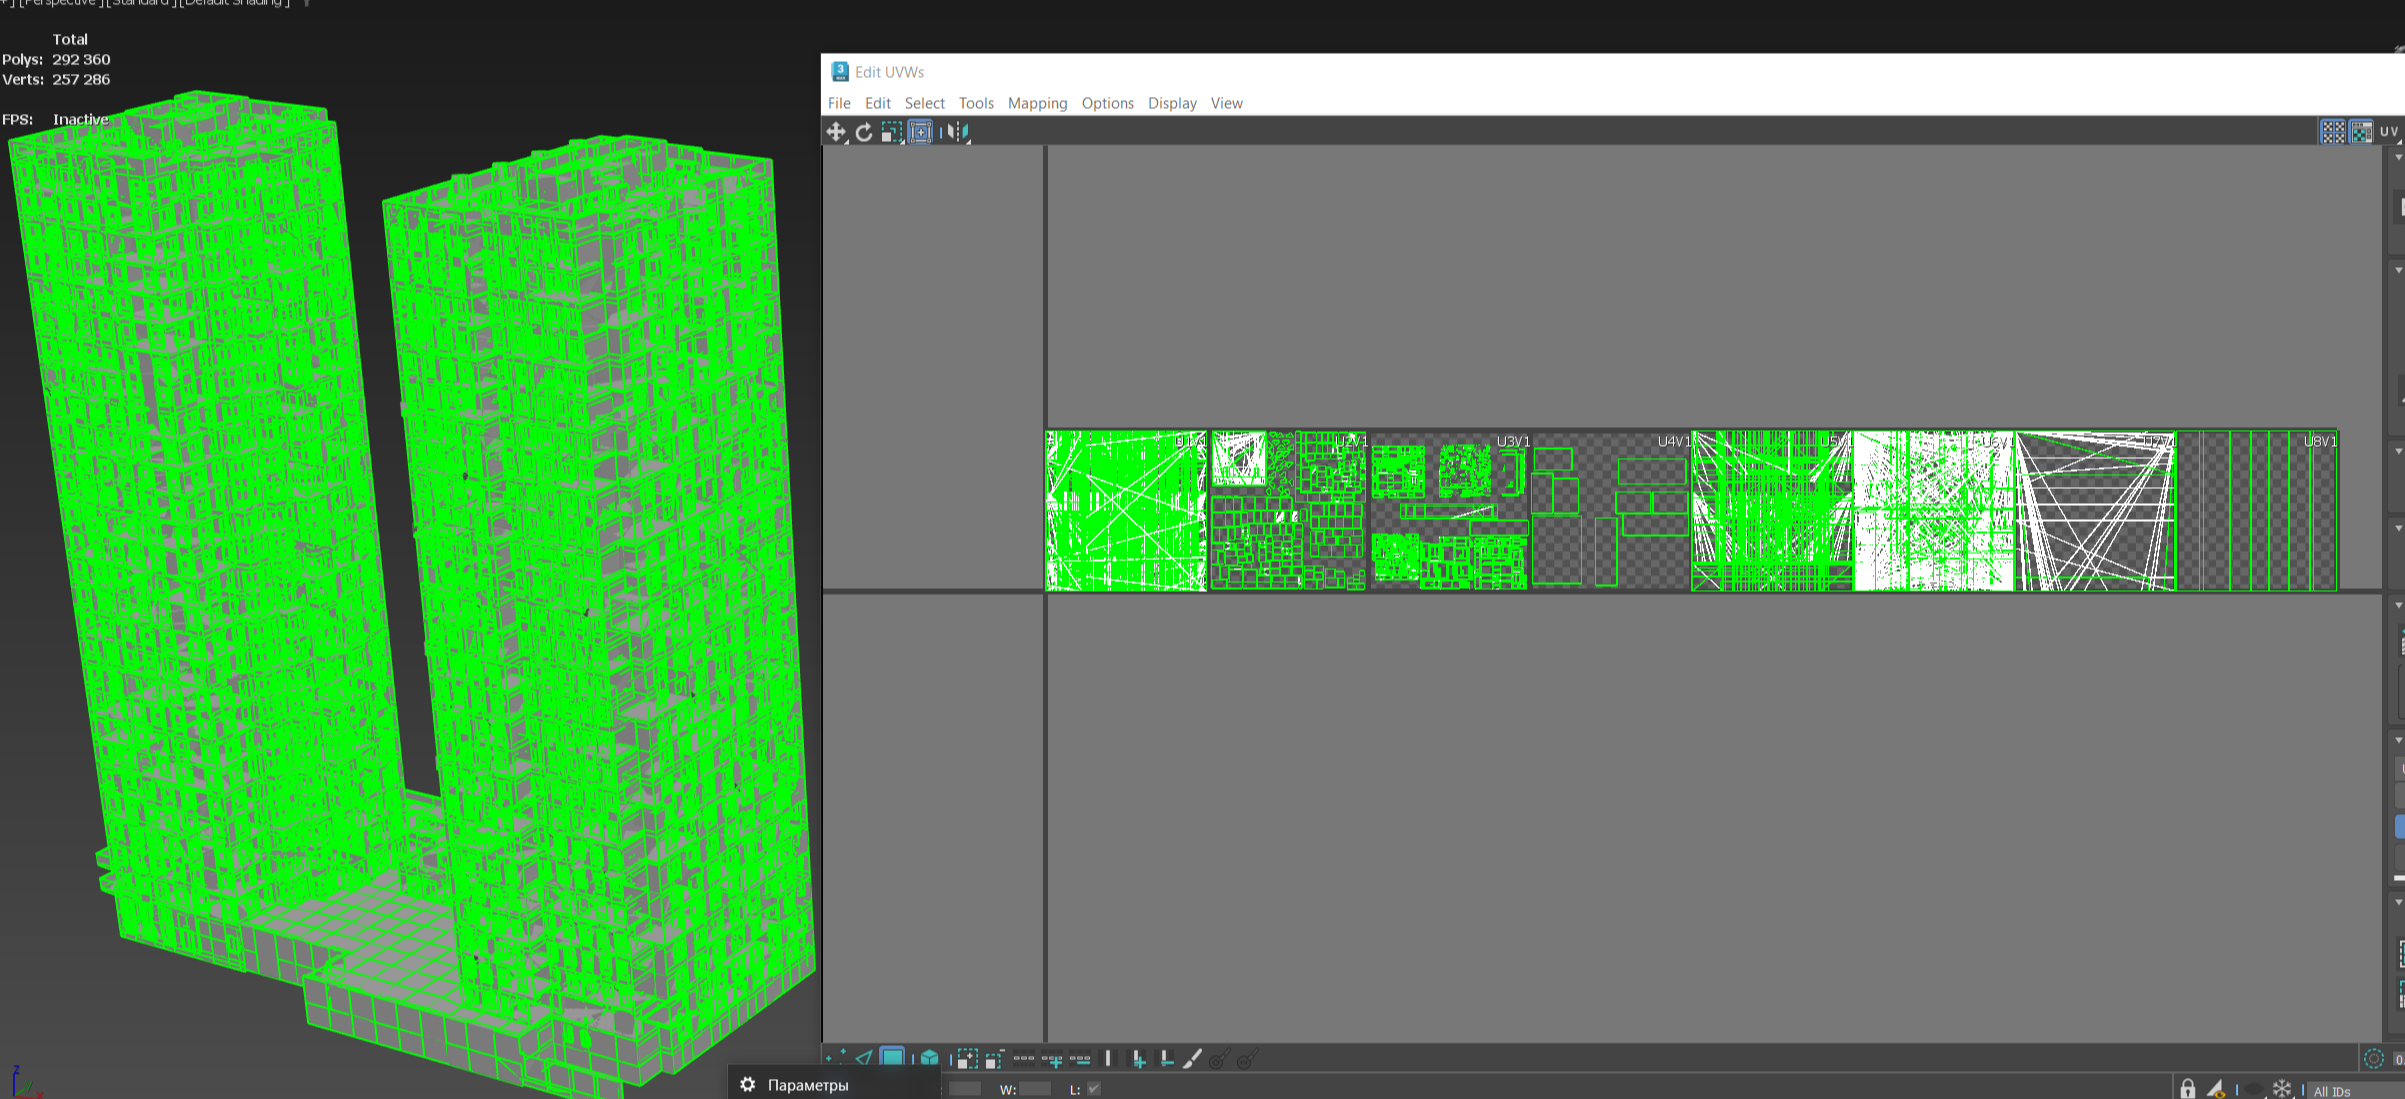This screenshot has height=1099, width=2405.
Task: Toggle the Freeform mode tool
Action: click(920, 132)
